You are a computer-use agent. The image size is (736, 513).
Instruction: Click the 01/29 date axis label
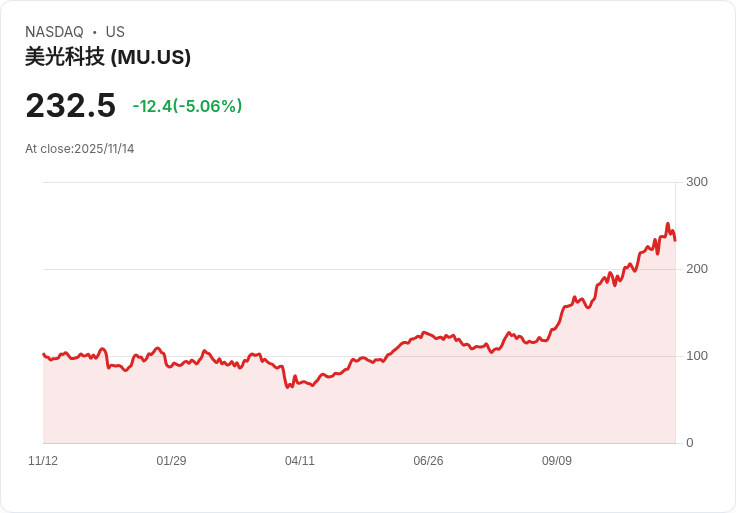pyautogui.click(x=171, y=460)
